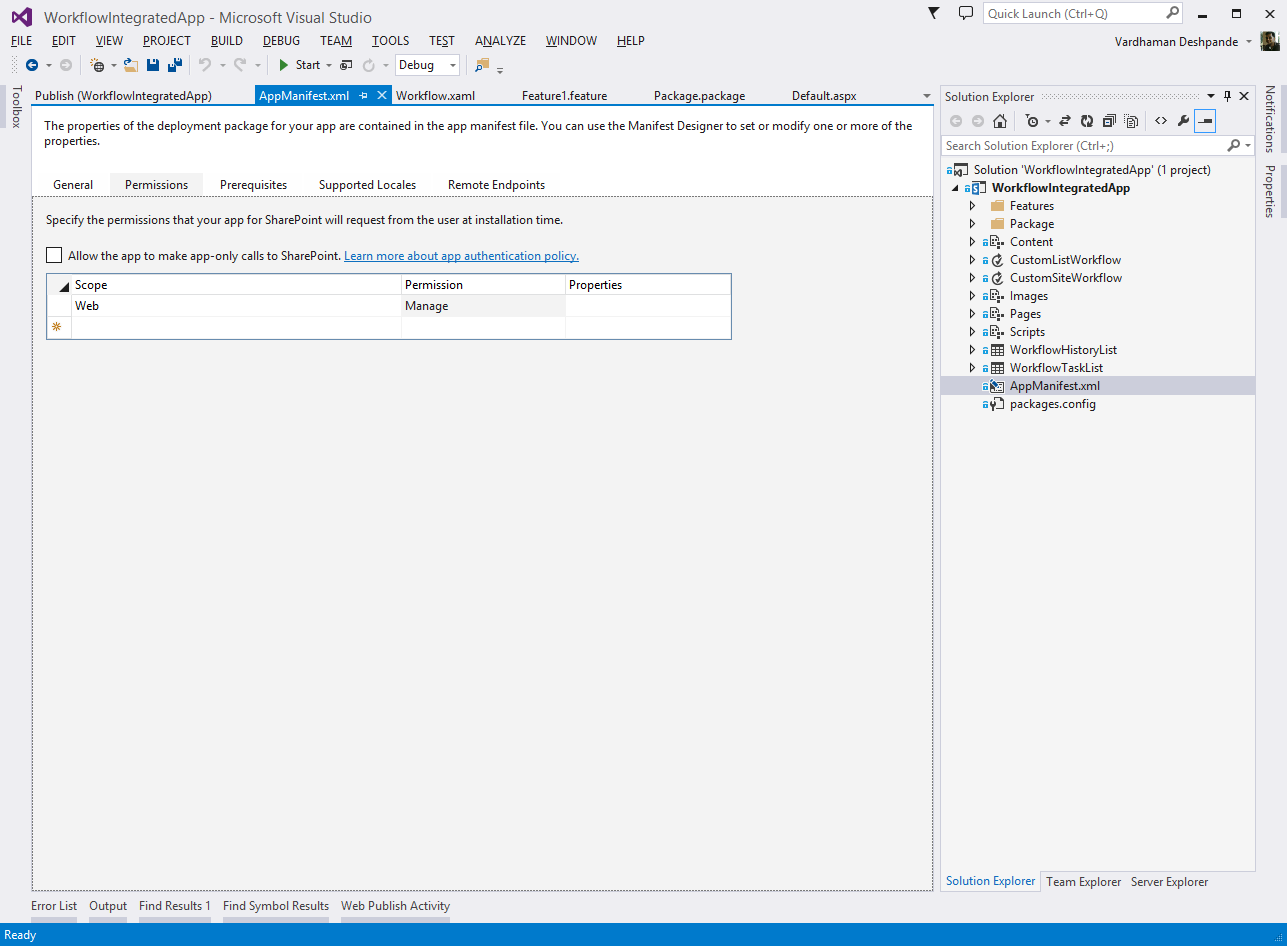Open the BUILD menu
Screen dimensions: 1287x946
tap(227, 41)
